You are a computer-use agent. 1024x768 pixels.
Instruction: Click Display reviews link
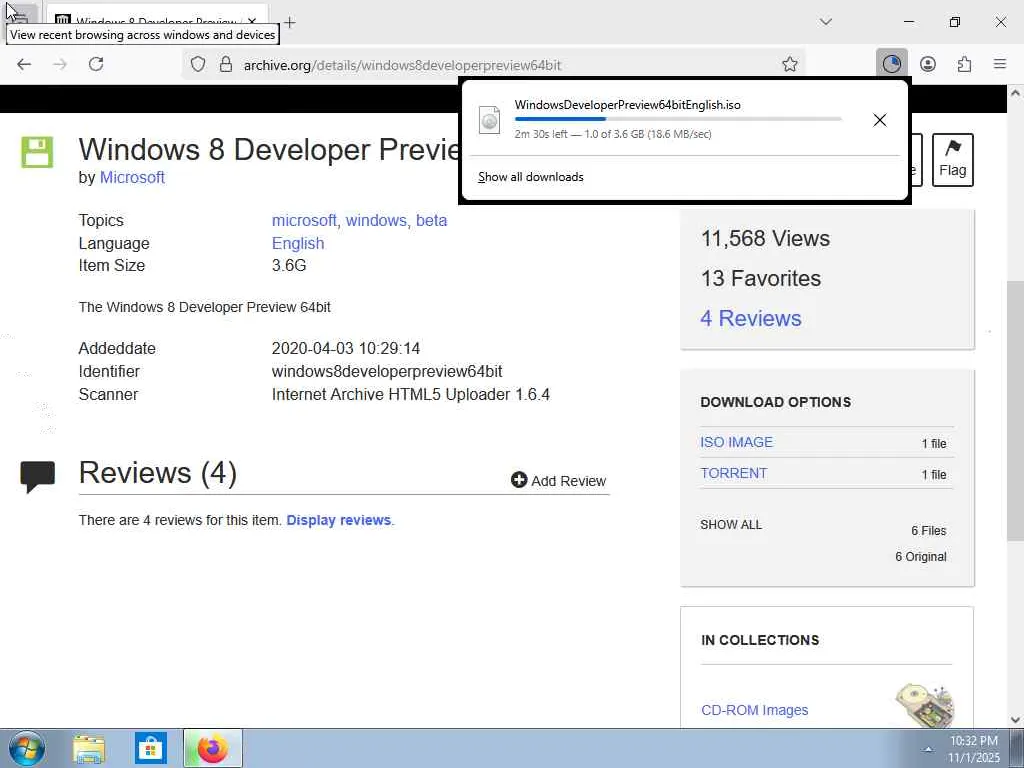point(338,520)
